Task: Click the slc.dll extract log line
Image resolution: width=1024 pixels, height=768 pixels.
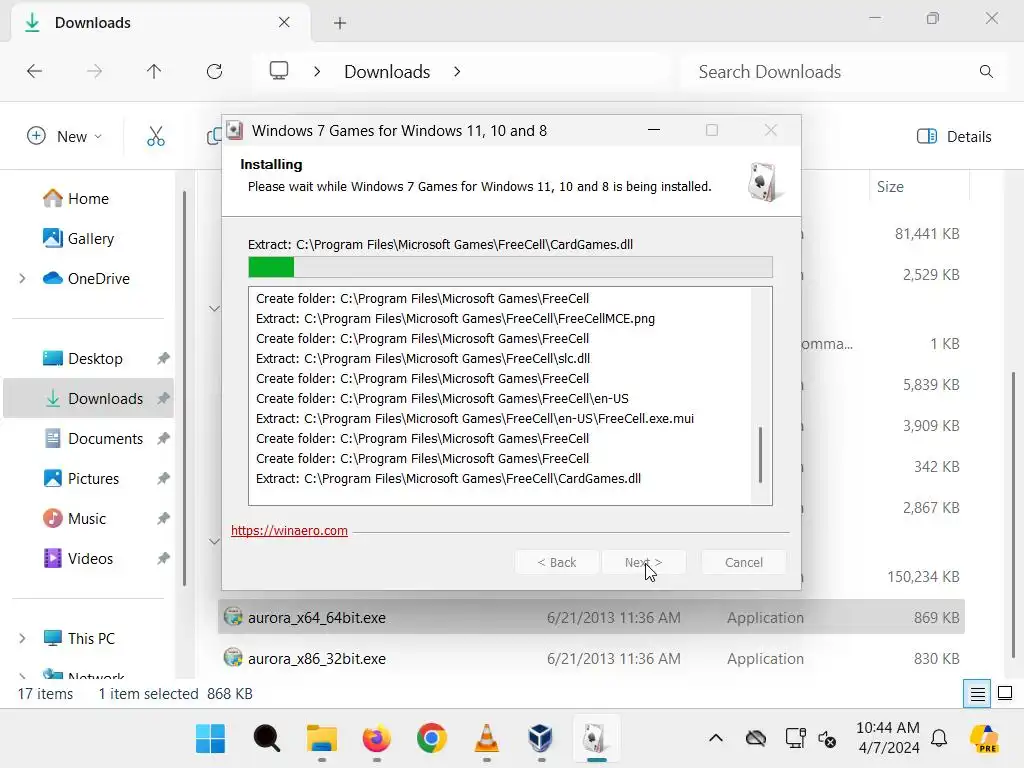Action: click(423, 358)
